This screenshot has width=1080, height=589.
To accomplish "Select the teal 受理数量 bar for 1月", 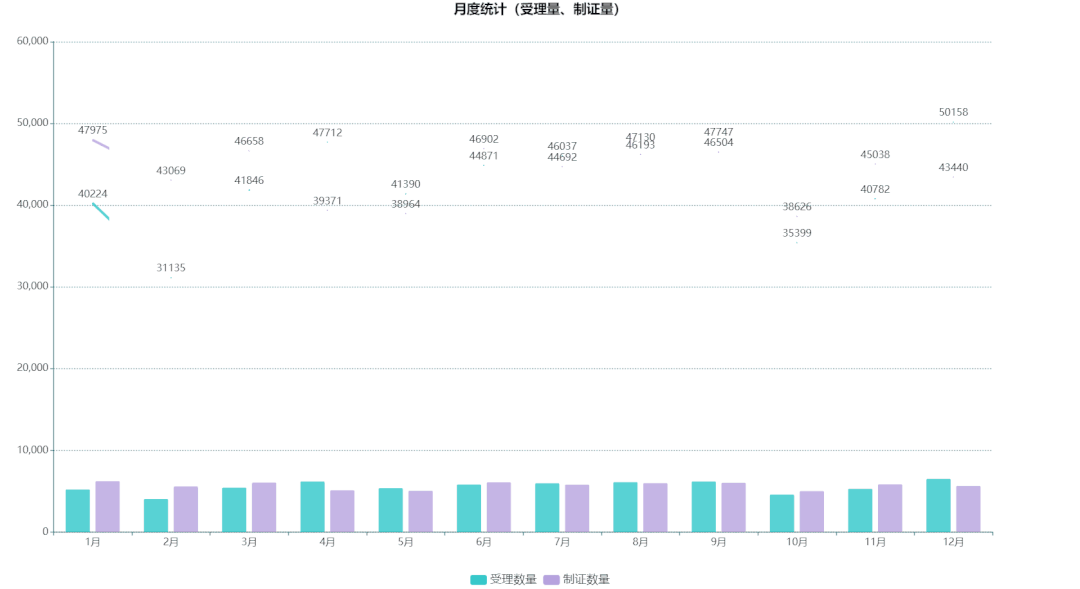I will [78, 510].
